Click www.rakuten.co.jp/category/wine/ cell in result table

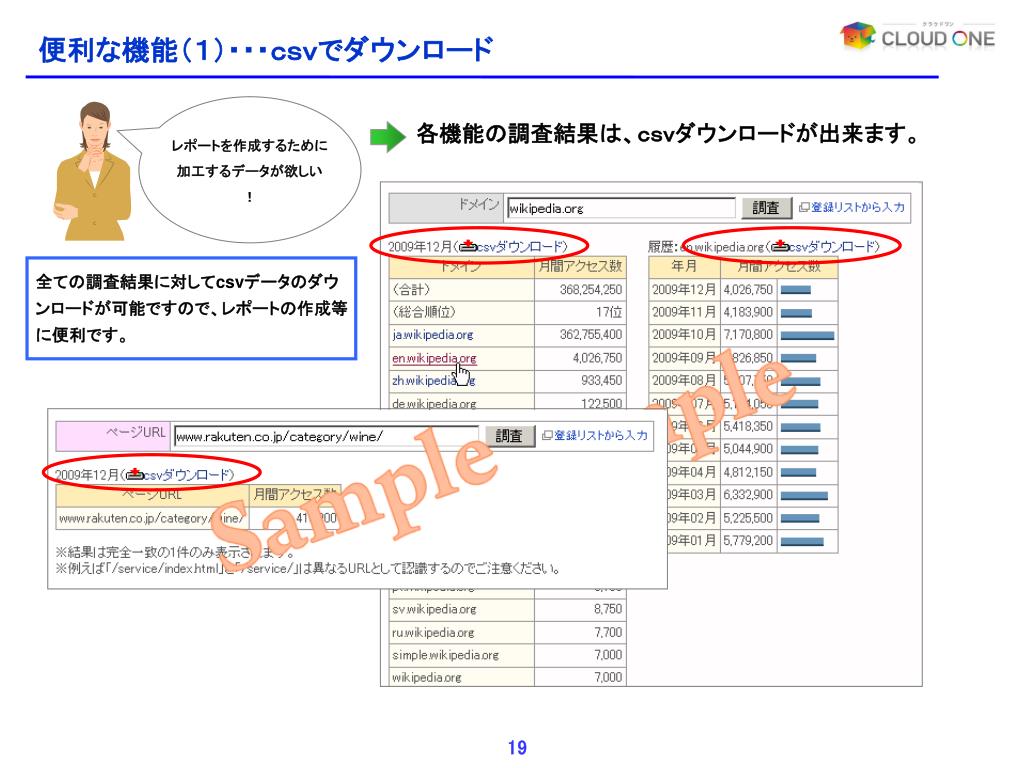click(152, 519)
